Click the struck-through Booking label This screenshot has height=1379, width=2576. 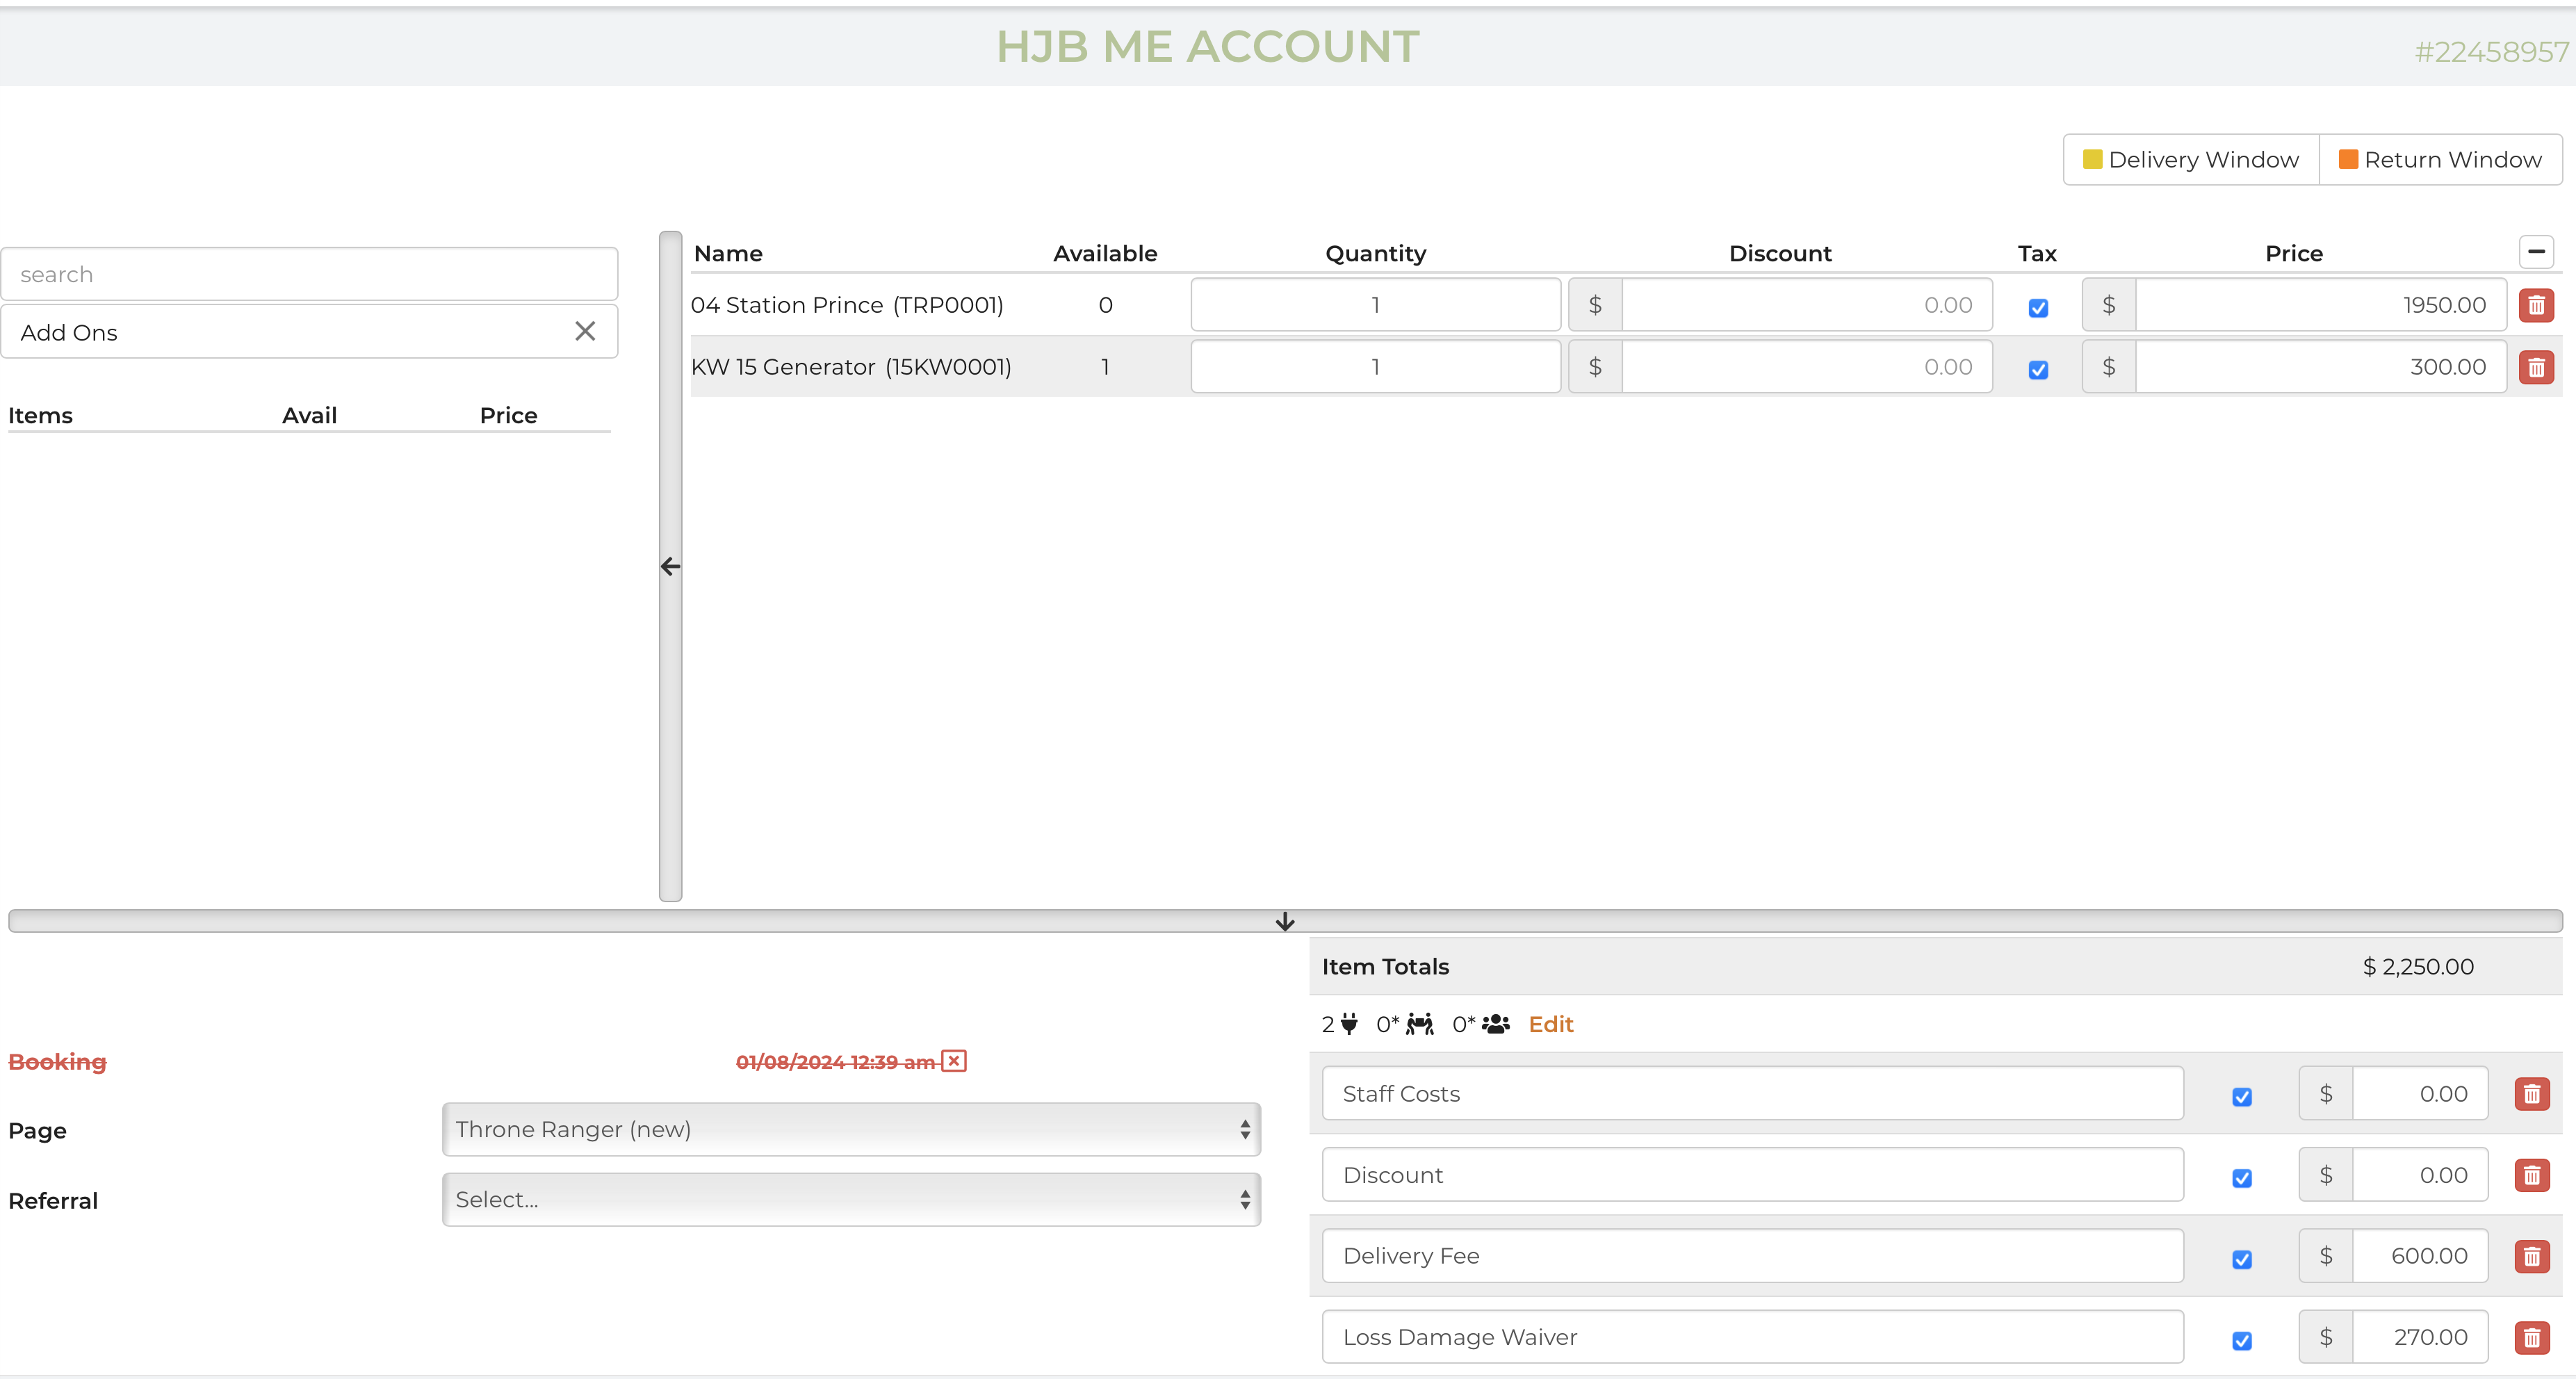[57, 1062]
